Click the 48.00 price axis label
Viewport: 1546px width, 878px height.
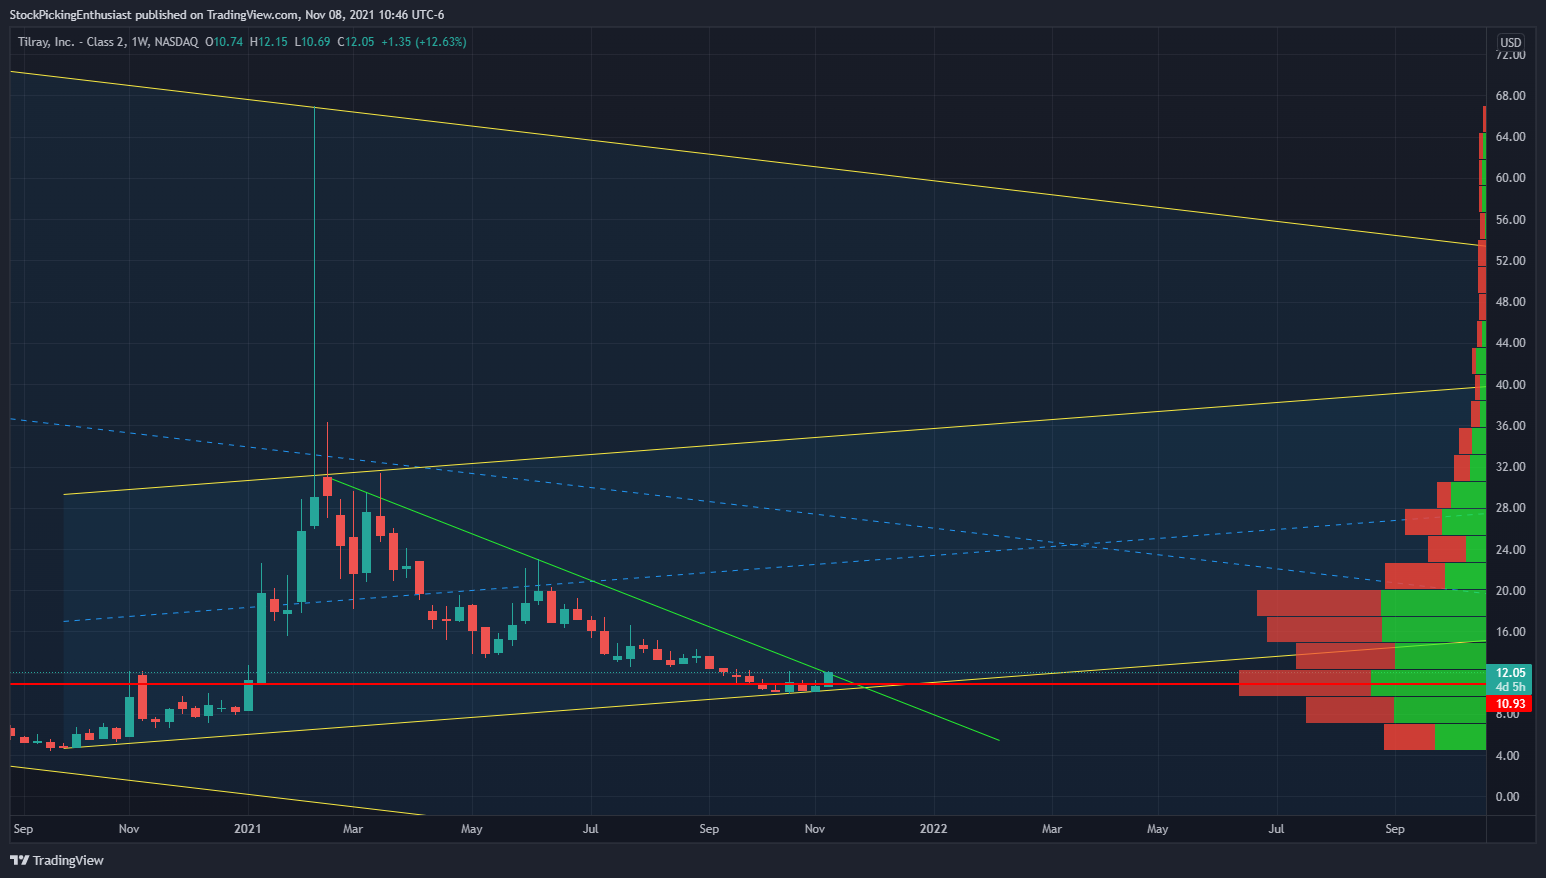click(x=1510, y=302)
